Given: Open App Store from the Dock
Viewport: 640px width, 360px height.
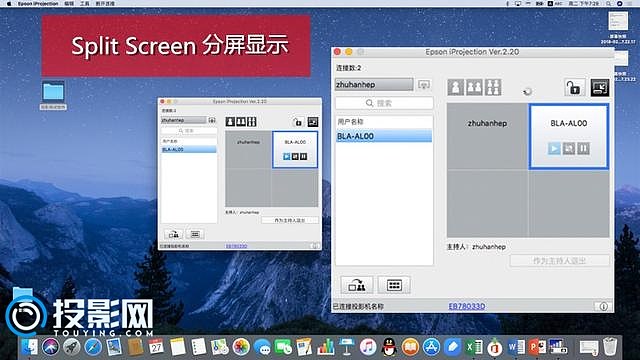Looking at the screenshot, I should tap(431, 347).
